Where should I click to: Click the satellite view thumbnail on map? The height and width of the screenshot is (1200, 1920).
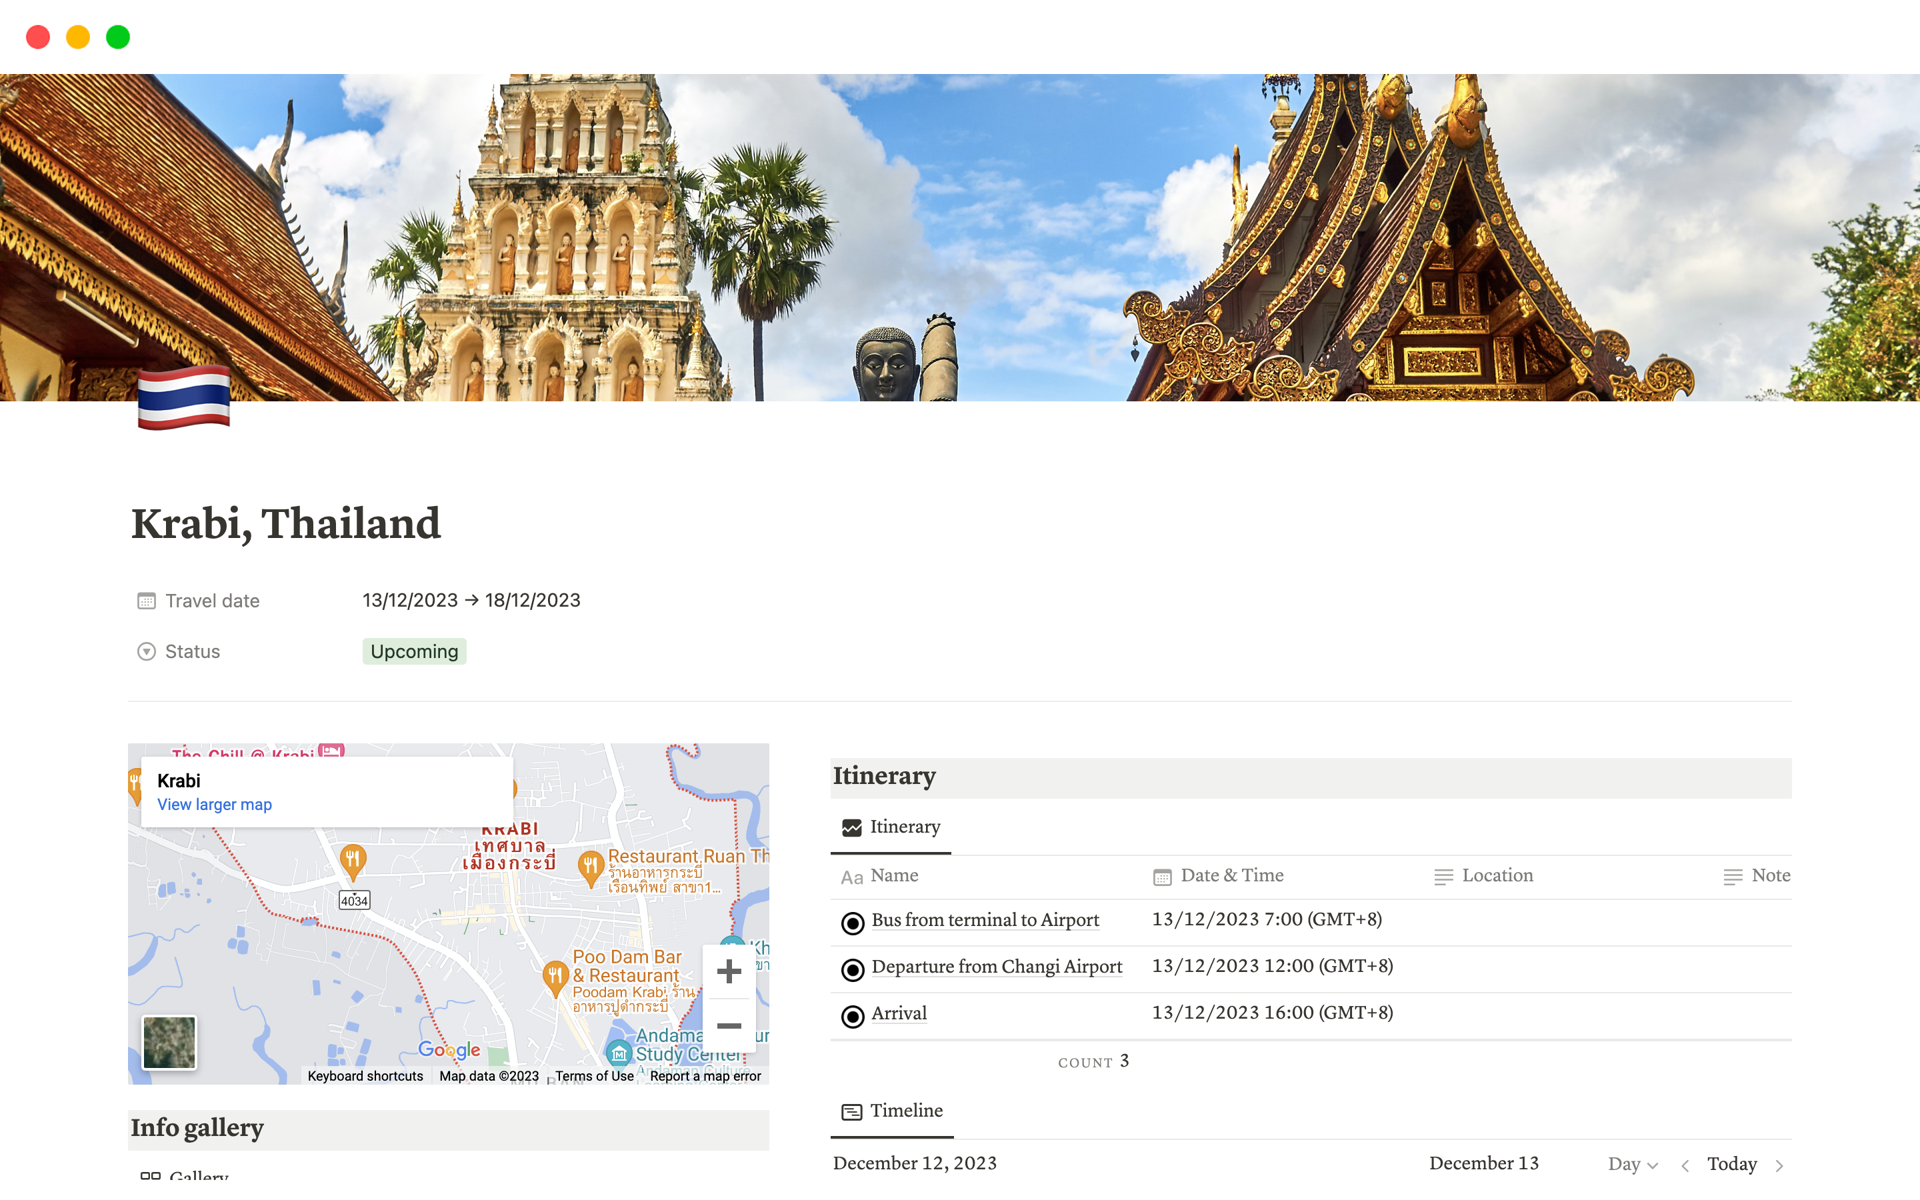(169, 1042)
